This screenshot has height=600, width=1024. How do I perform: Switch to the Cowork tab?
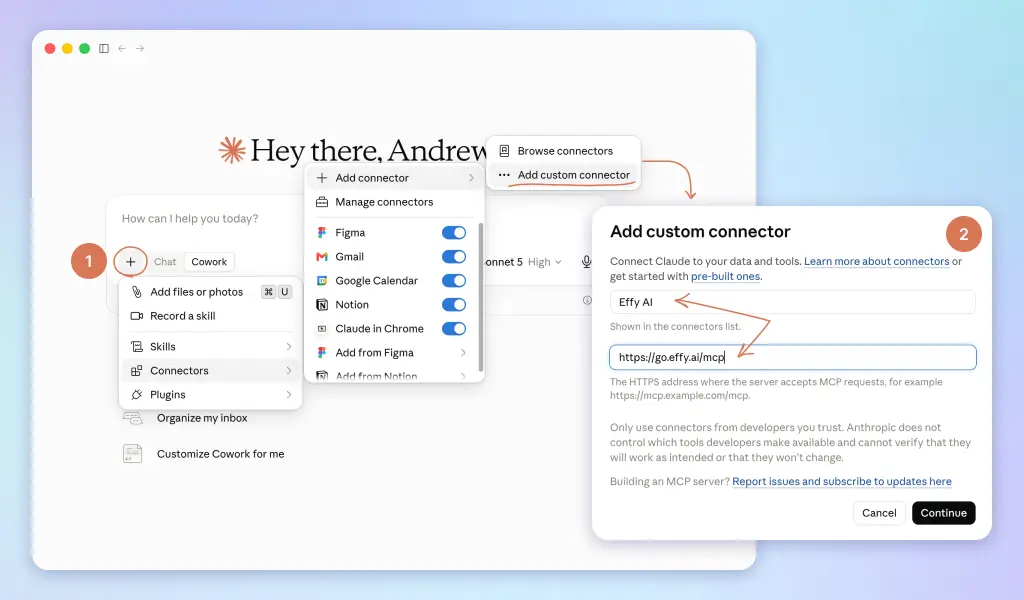209,262
